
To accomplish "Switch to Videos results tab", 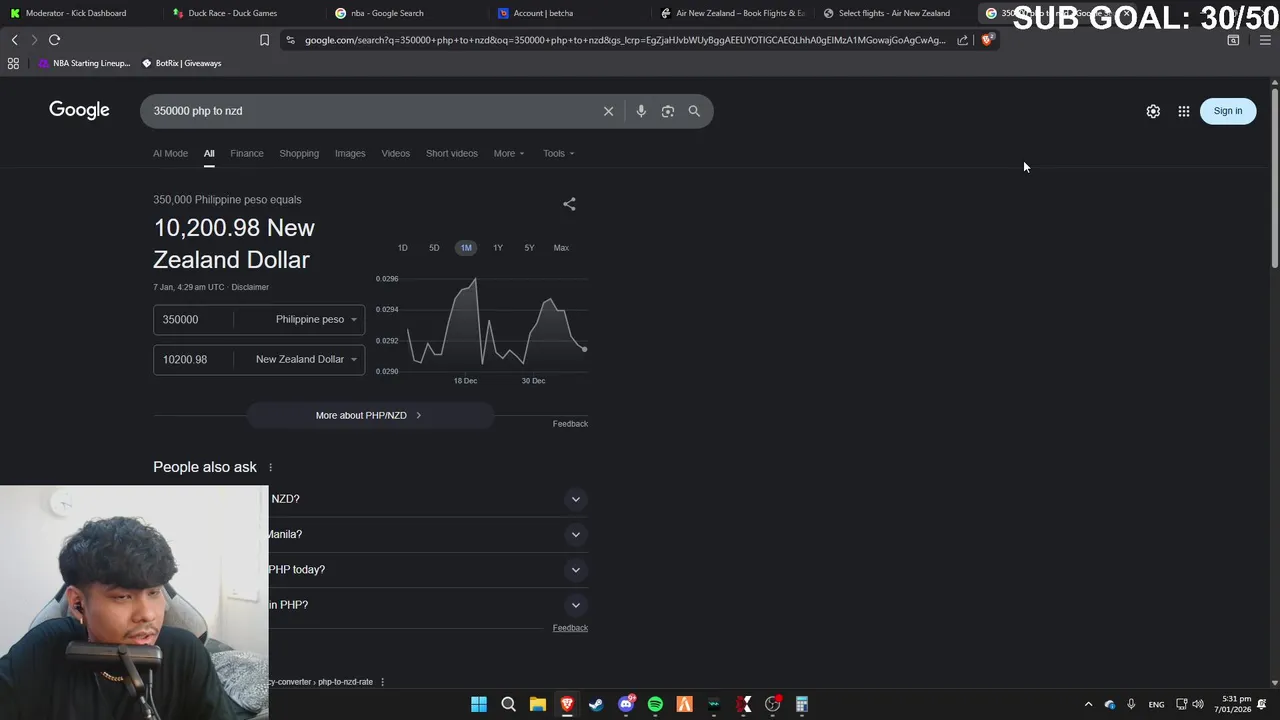I will (396, 153).
